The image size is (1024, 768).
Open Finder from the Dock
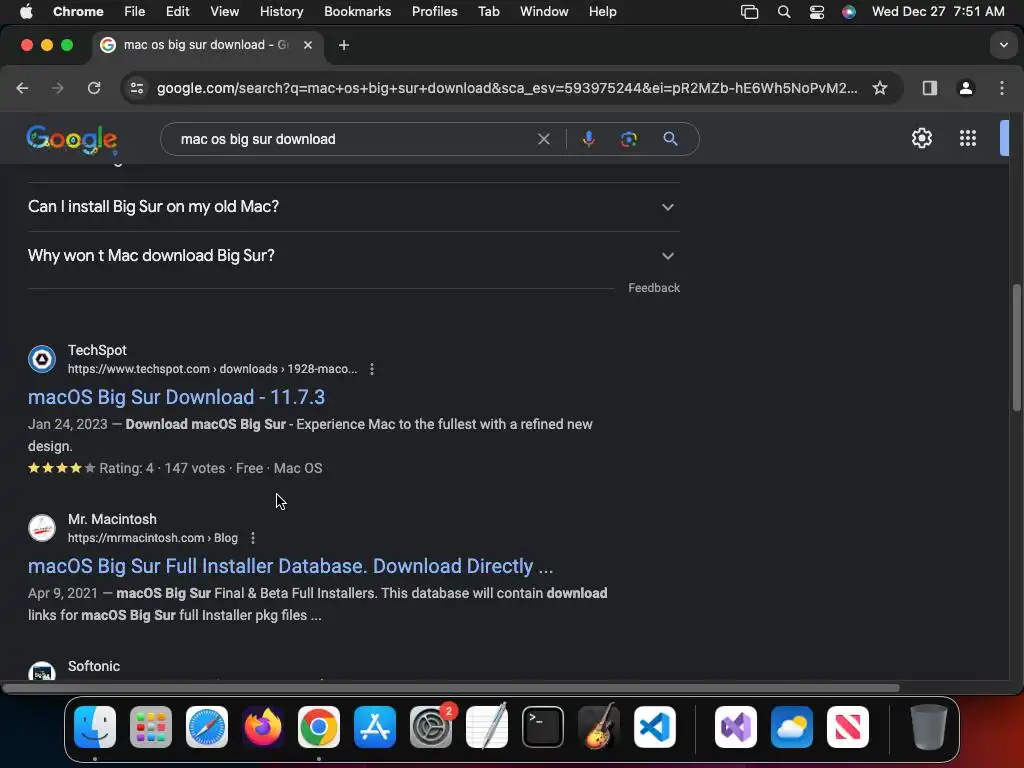pyautogui.click(x=95, y=727)
